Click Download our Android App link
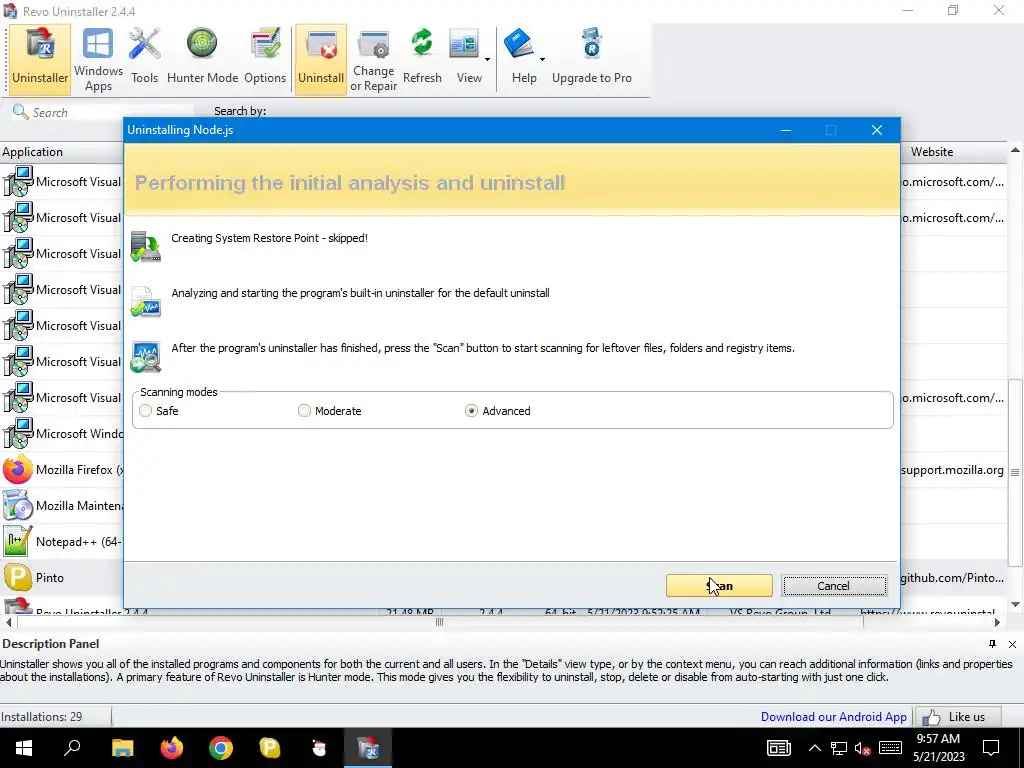 833,716
